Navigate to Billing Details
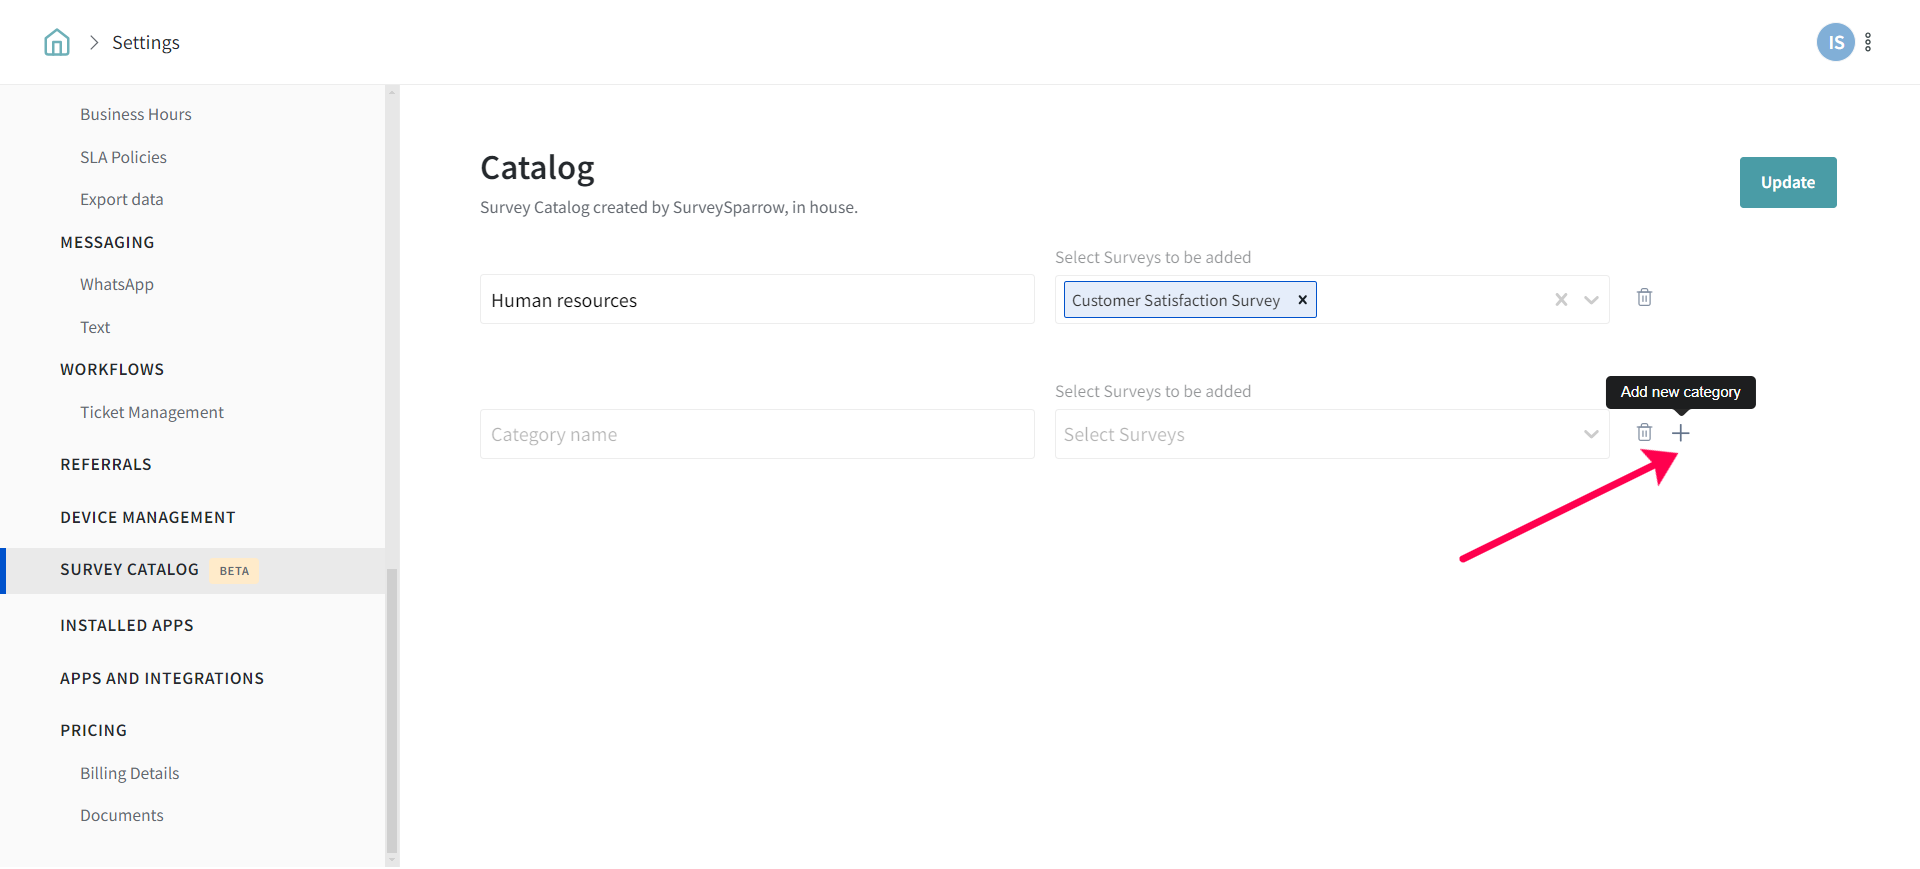Image resolution: width=1920 pixels, height=869 pixels. click(130, 773)
